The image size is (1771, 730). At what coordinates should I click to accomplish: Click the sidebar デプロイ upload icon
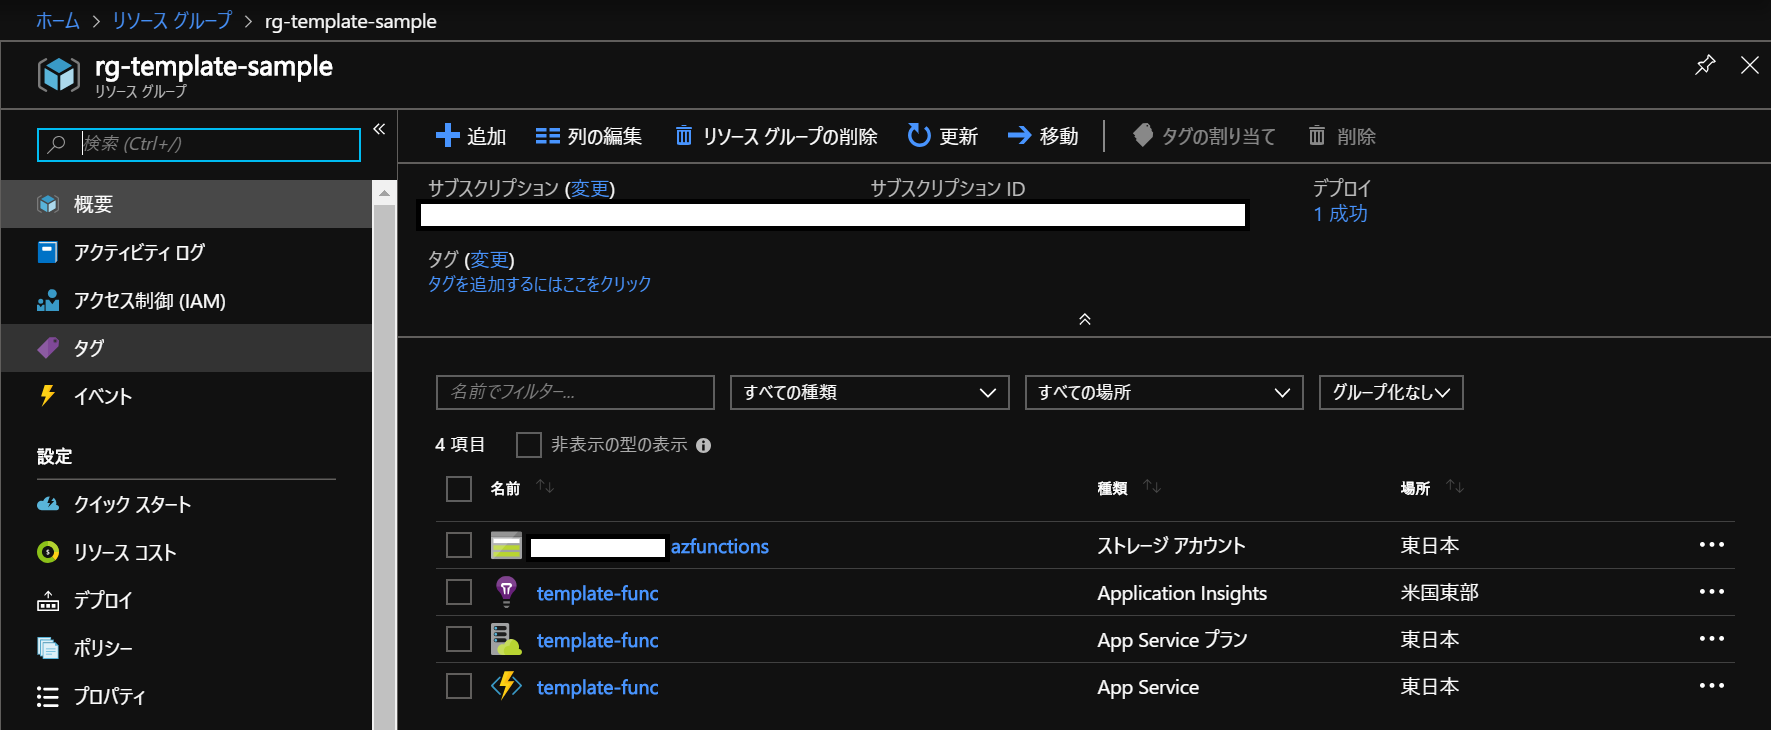click(48, 600)
